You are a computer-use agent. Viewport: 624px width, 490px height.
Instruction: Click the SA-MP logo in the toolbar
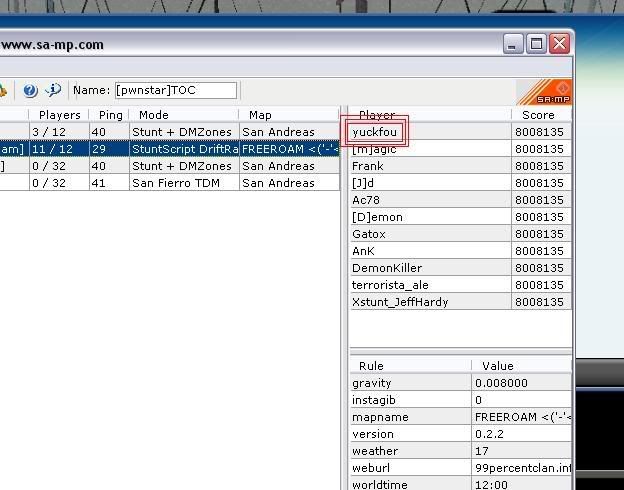coord(544,92)
